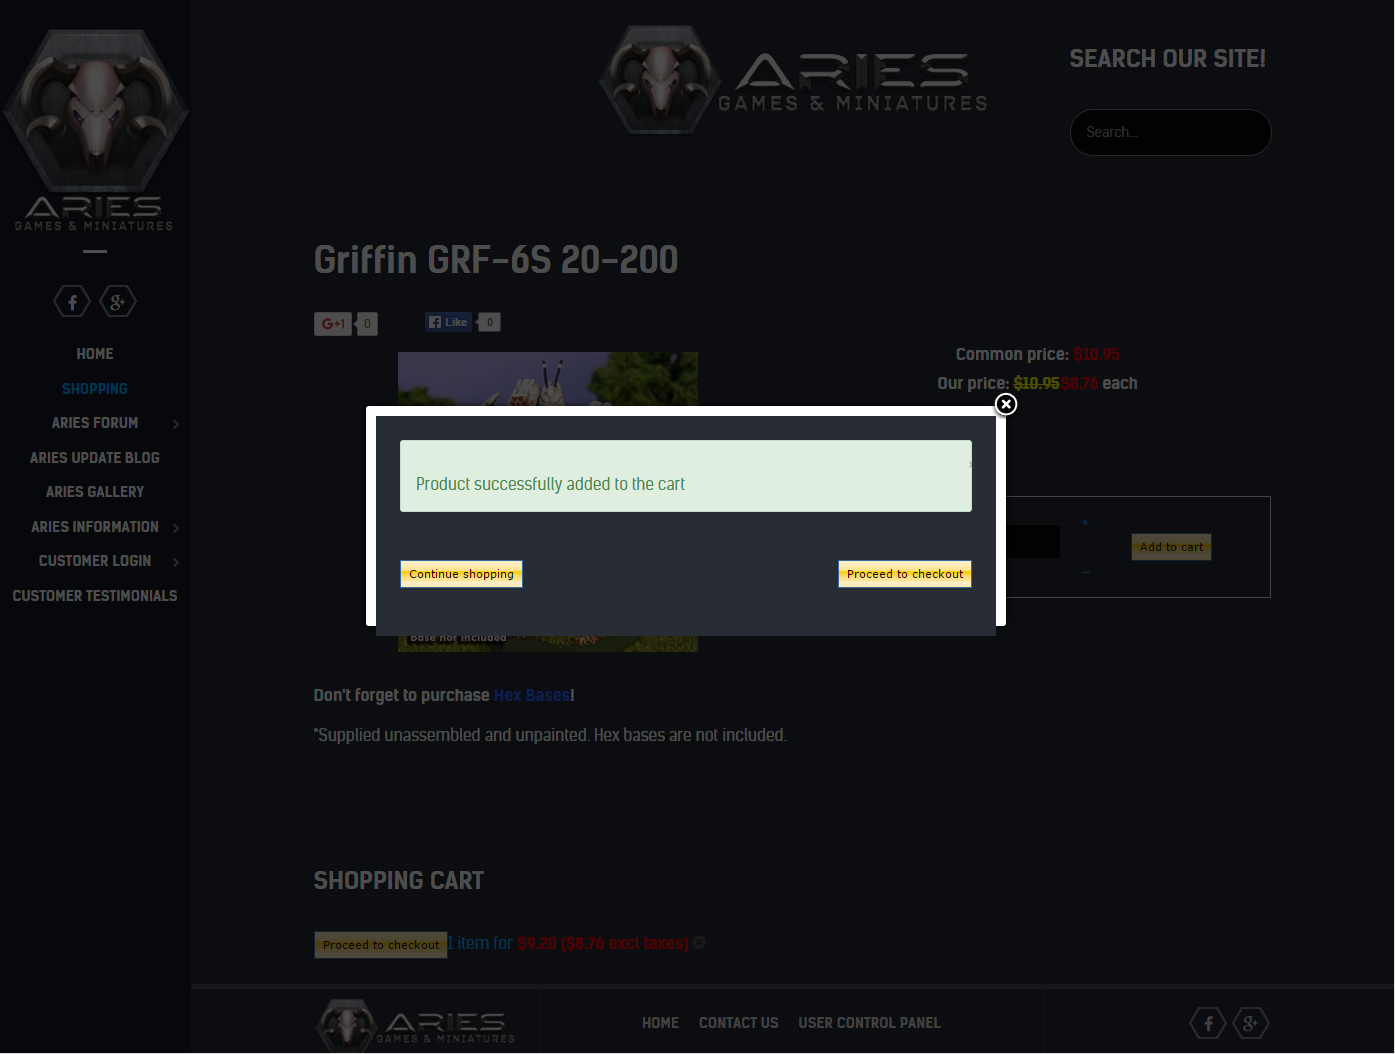Click the '1 item for' cart summary text
This screenshot has height=1054, width=1395.
click(x=480, y=943)
